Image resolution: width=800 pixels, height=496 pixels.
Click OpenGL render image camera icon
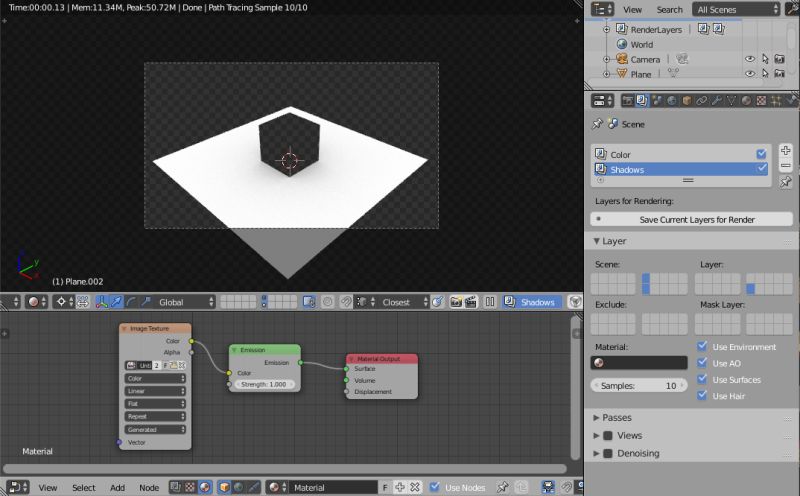pyautogui.click(x=456, y=302)
